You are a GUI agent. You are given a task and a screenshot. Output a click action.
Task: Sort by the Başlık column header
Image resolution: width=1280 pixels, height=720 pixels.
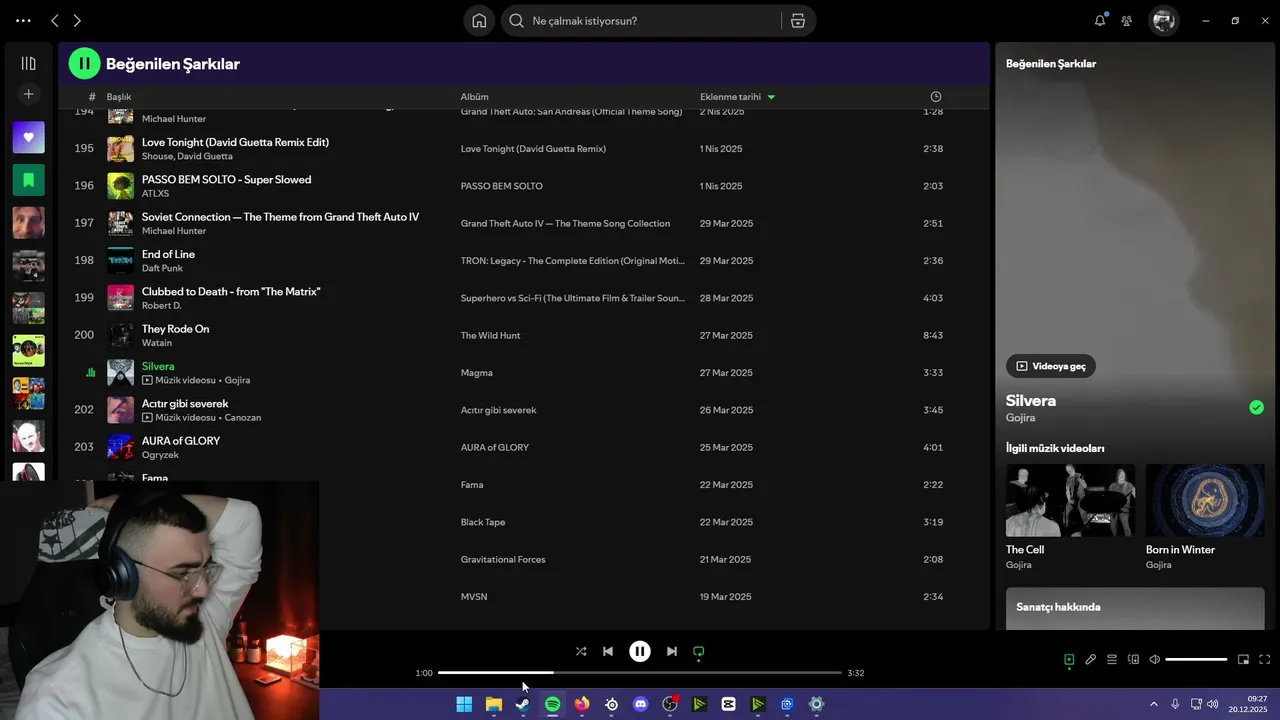tap(119, 97)
